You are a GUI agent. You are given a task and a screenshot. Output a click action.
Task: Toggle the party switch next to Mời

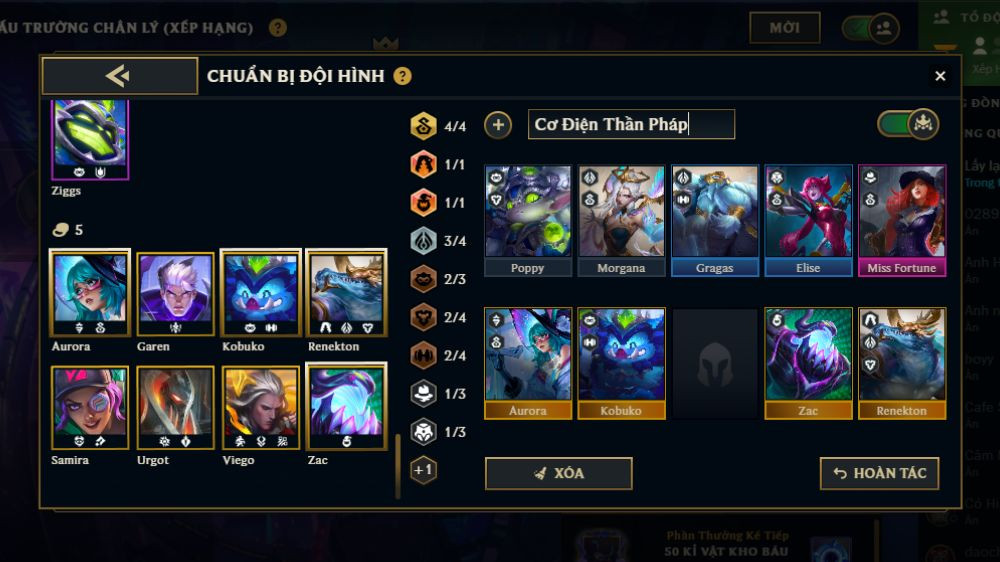pyautogui.click(x=871, y=28)
